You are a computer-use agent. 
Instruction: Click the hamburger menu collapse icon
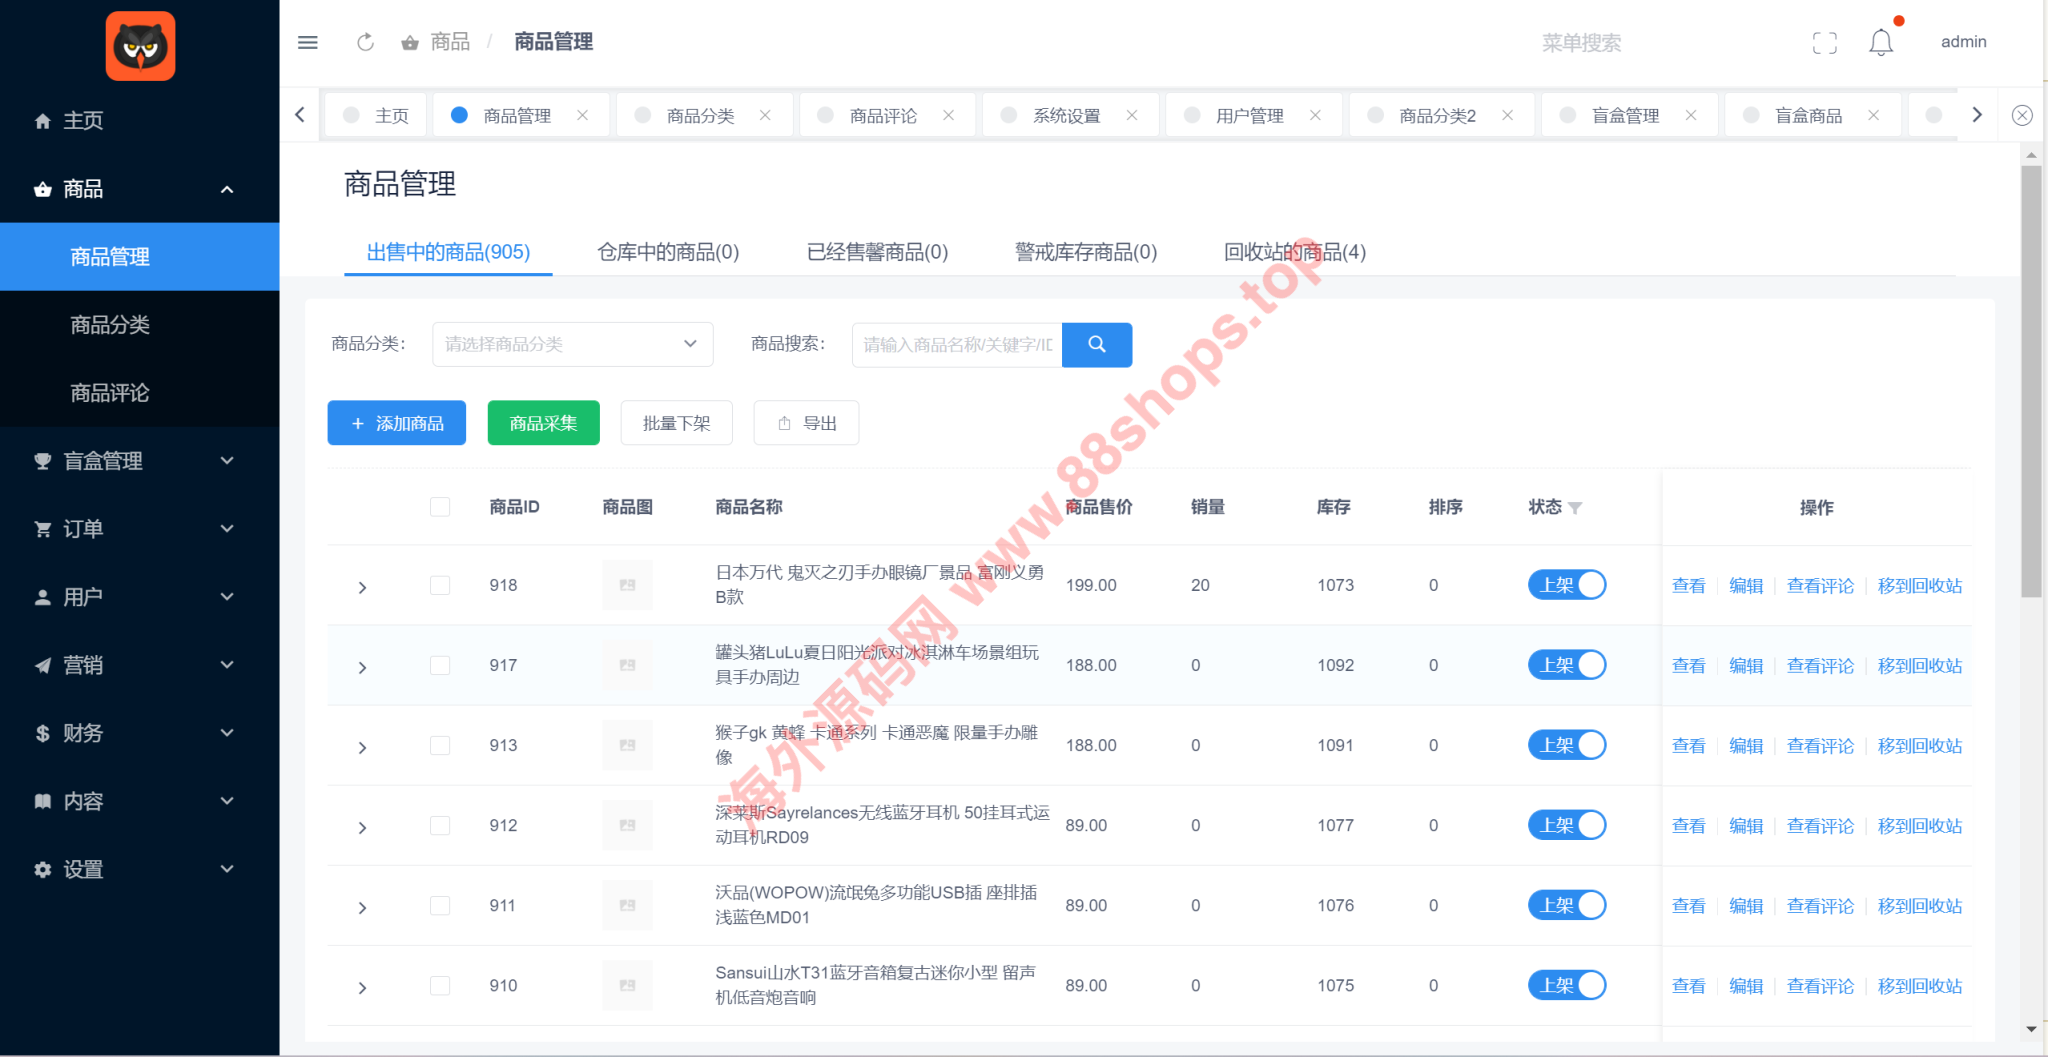point(307,42)
